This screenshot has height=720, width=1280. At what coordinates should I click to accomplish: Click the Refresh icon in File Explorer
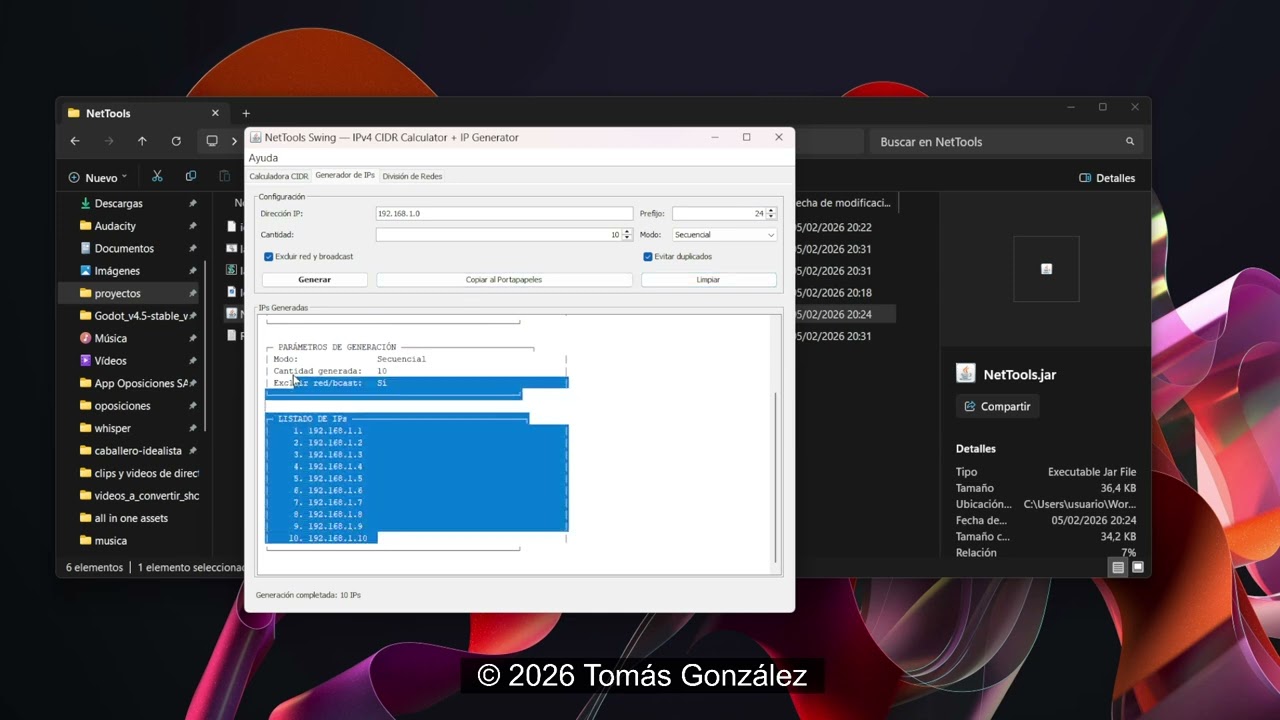point(176,141)
